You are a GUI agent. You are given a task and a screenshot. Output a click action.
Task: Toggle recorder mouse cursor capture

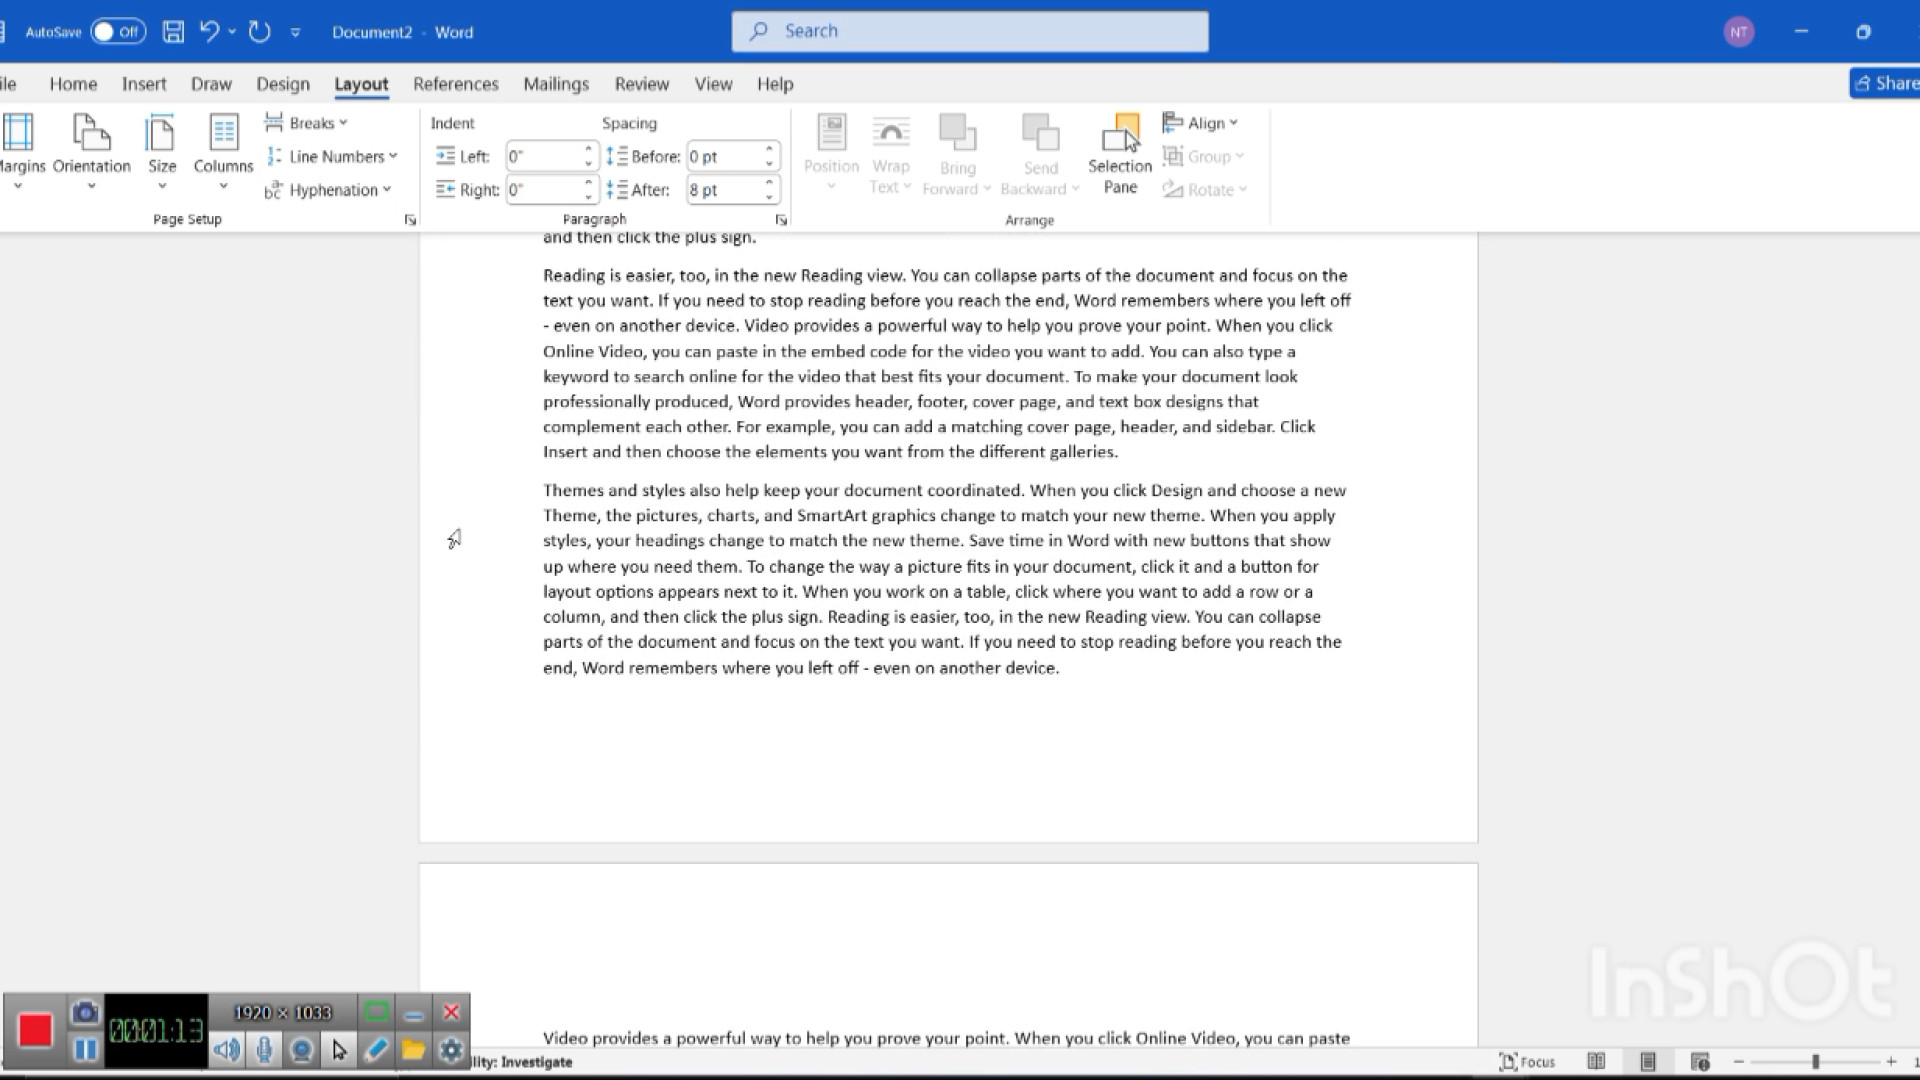(x=339, y=1050)
